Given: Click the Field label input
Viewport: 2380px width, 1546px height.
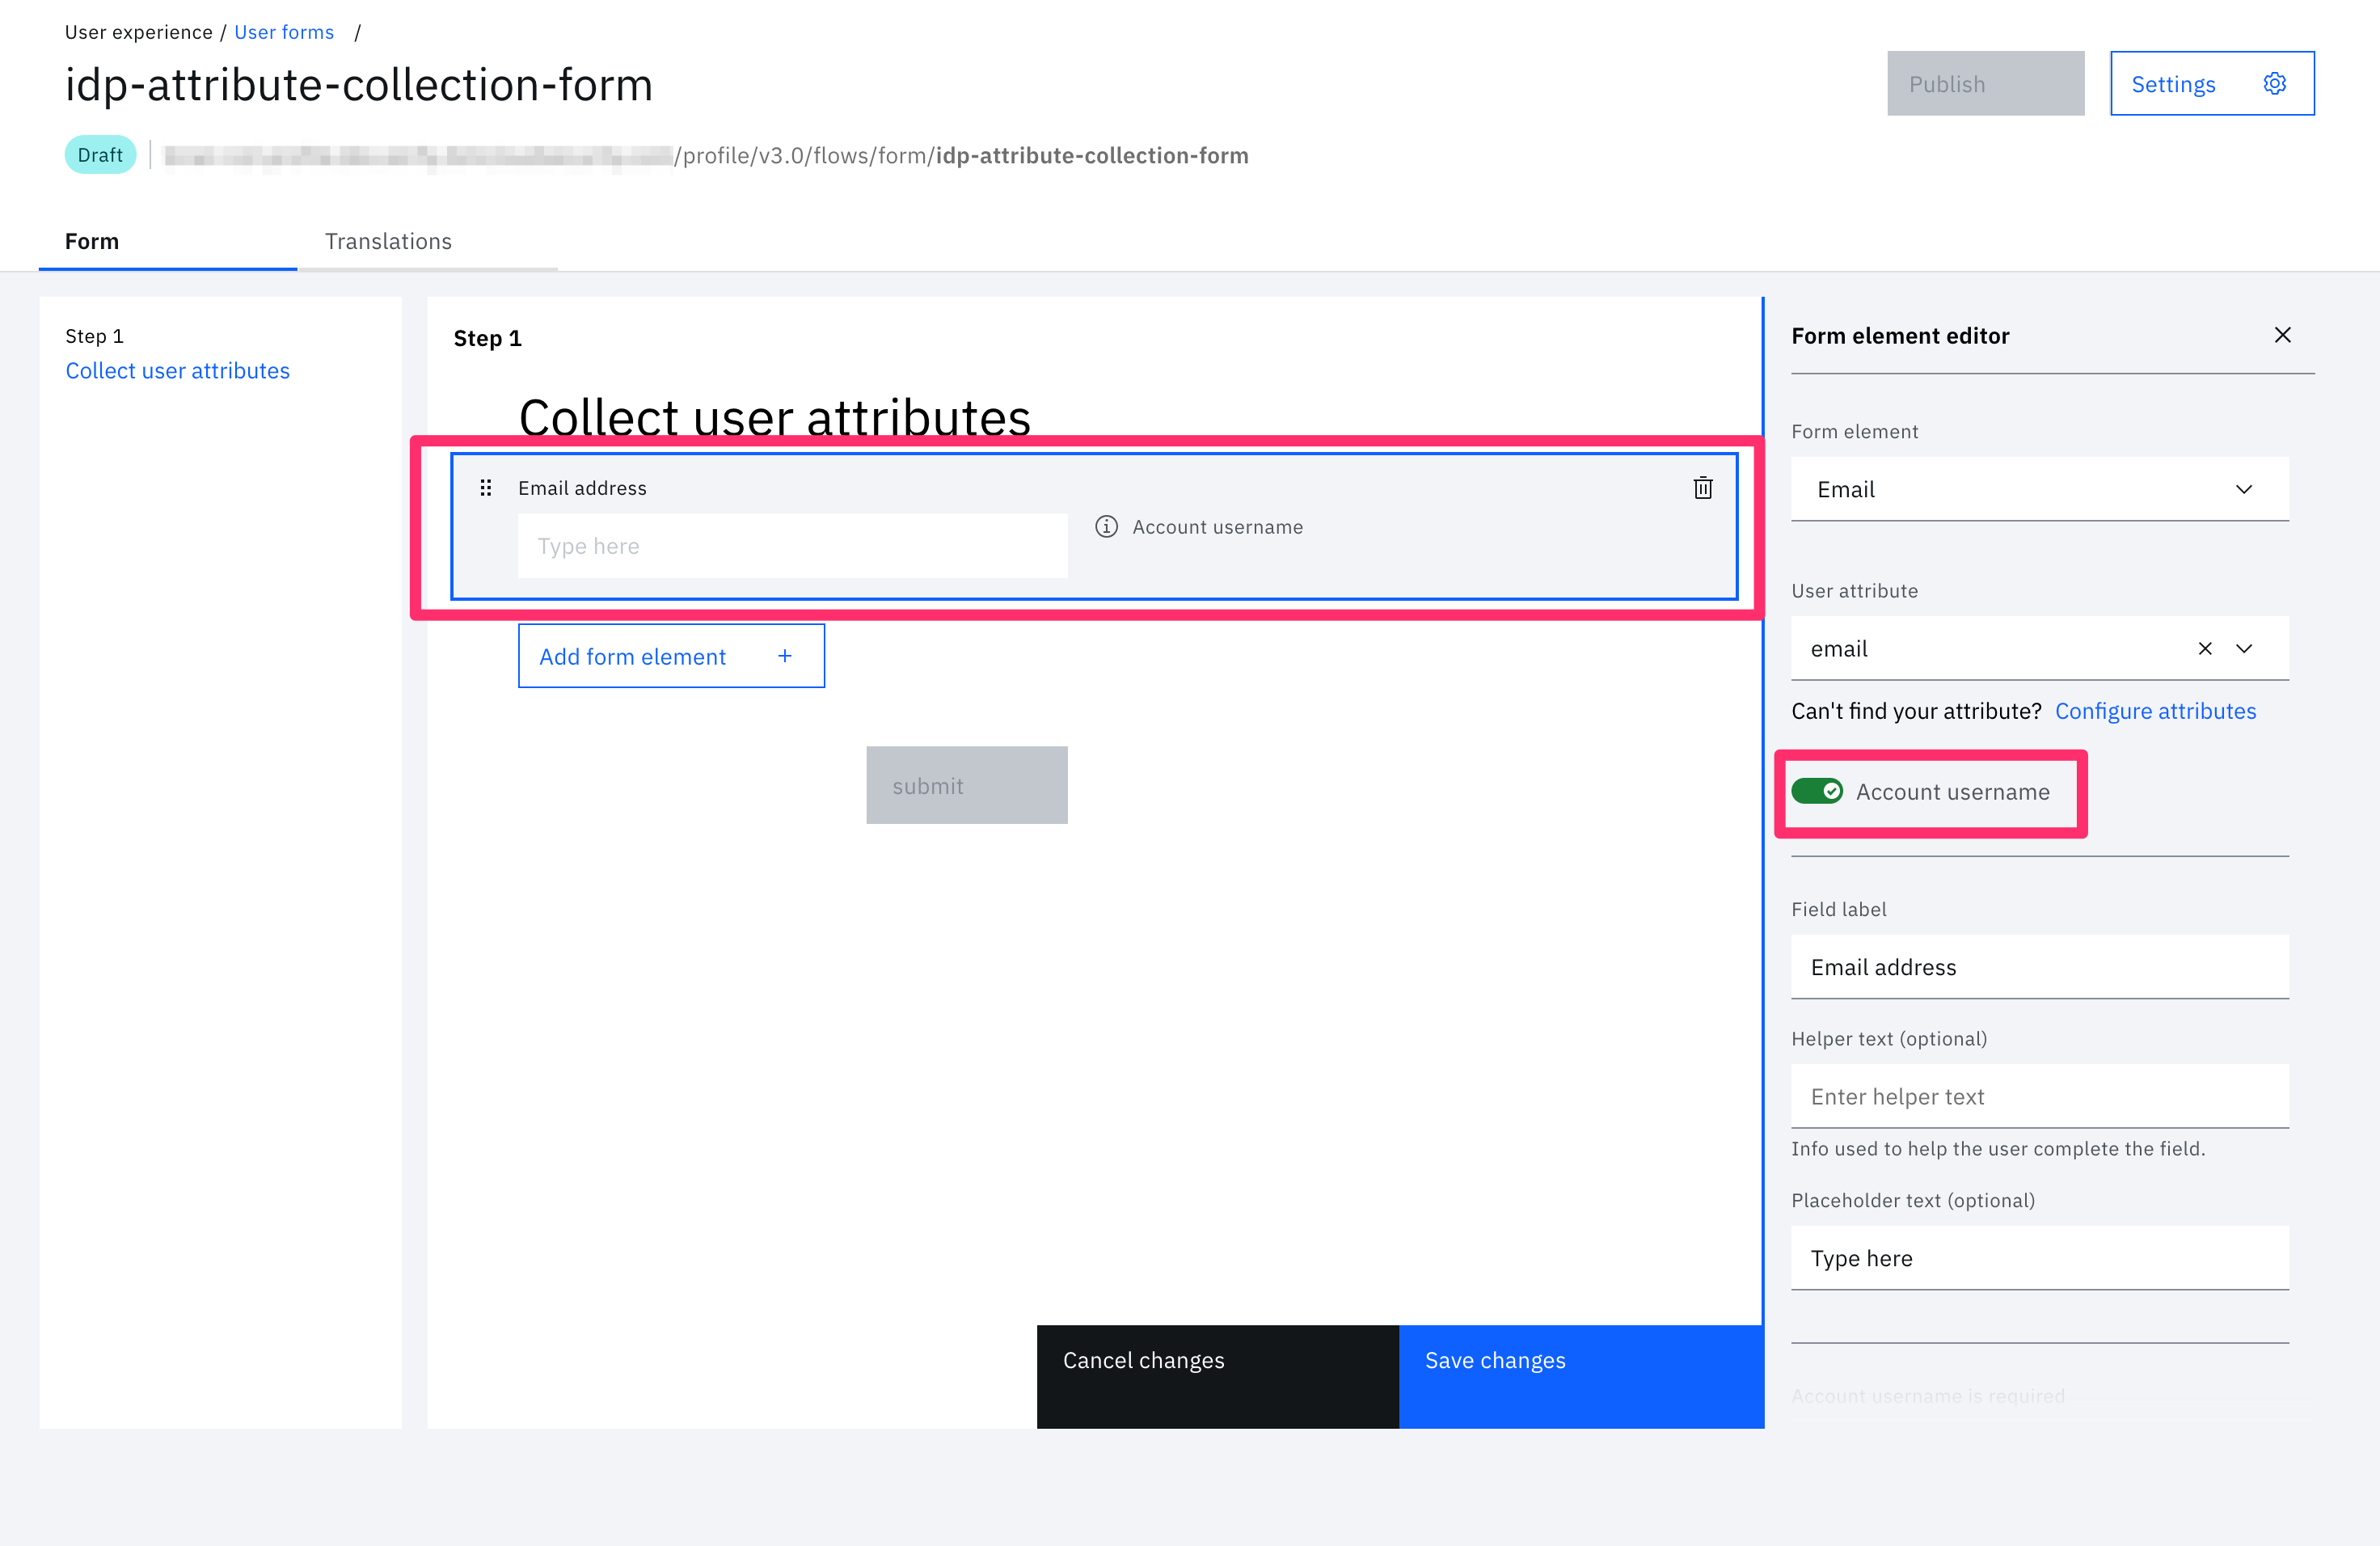Looking at the screenshot, I should pos(2039,967).
